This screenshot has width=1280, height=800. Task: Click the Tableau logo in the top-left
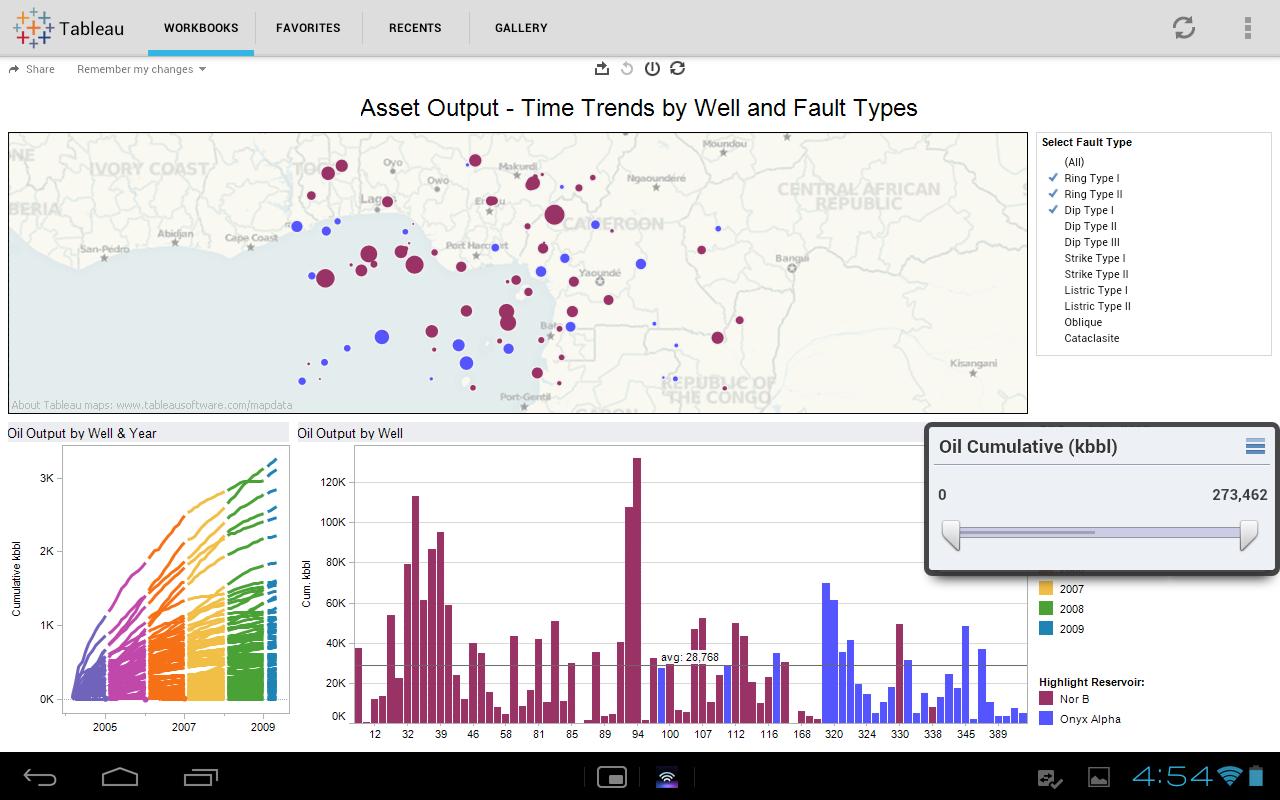(34, 27)
